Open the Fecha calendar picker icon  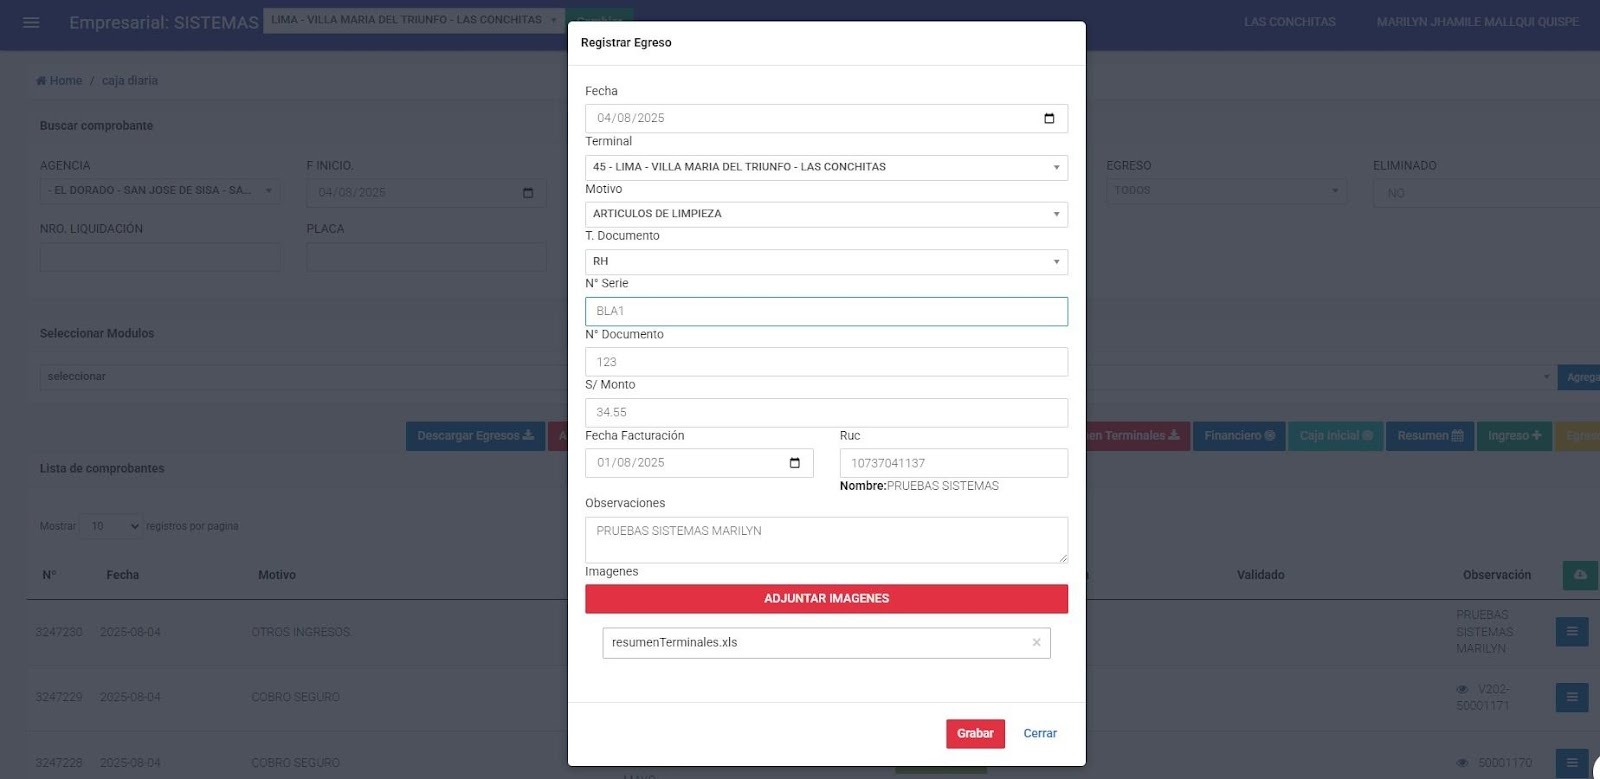[1049, 118]
